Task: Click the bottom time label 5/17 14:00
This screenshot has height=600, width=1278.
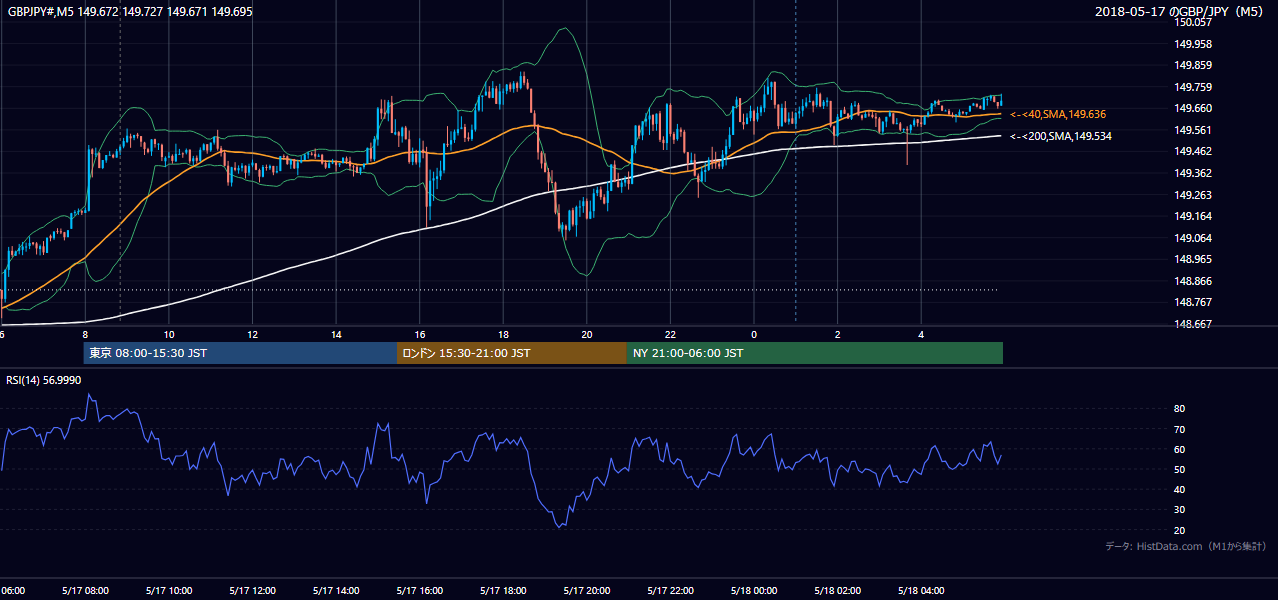Action: pos(336,591)
